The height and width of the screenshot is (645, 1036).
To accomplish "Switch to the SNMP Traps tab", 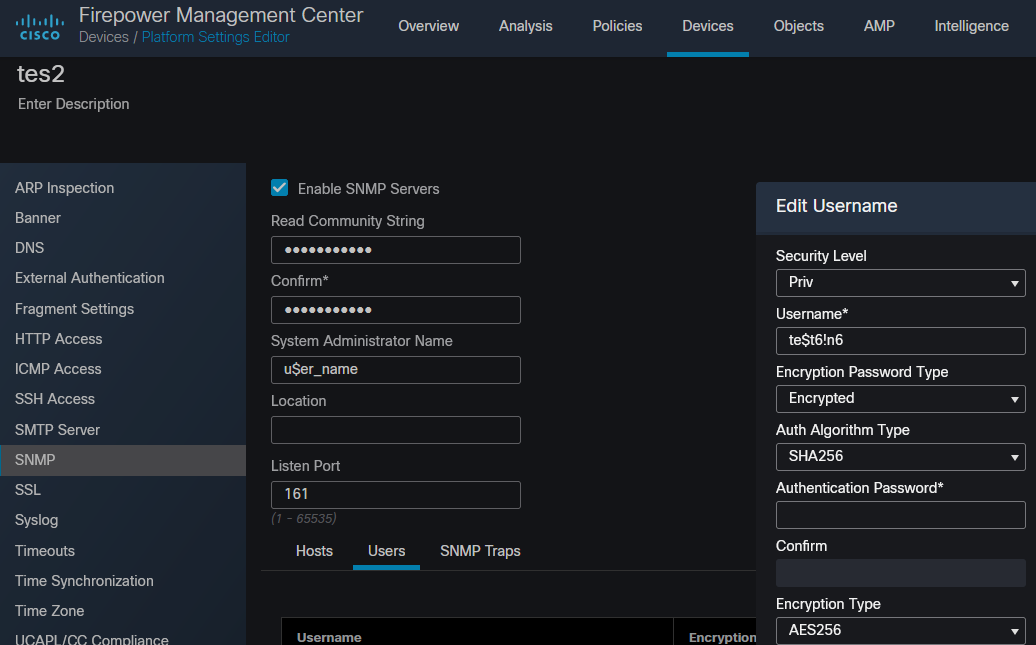I will pos(480,551).
